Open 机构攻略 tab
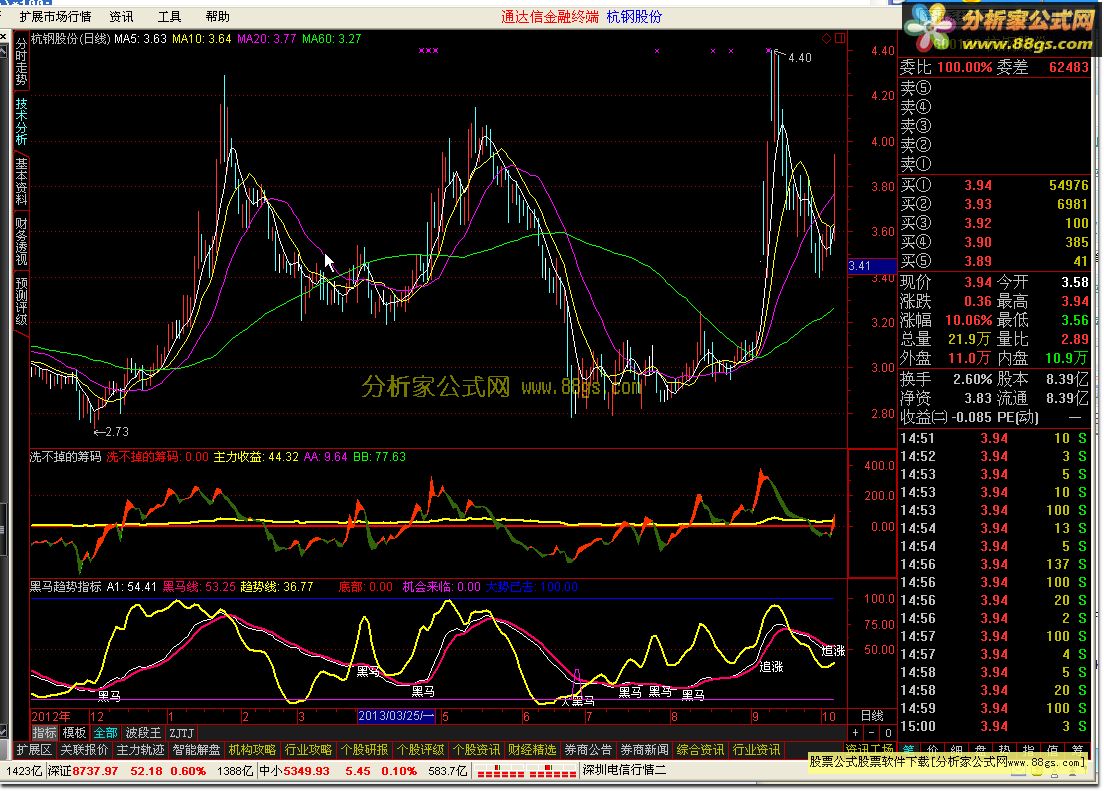 253,750
